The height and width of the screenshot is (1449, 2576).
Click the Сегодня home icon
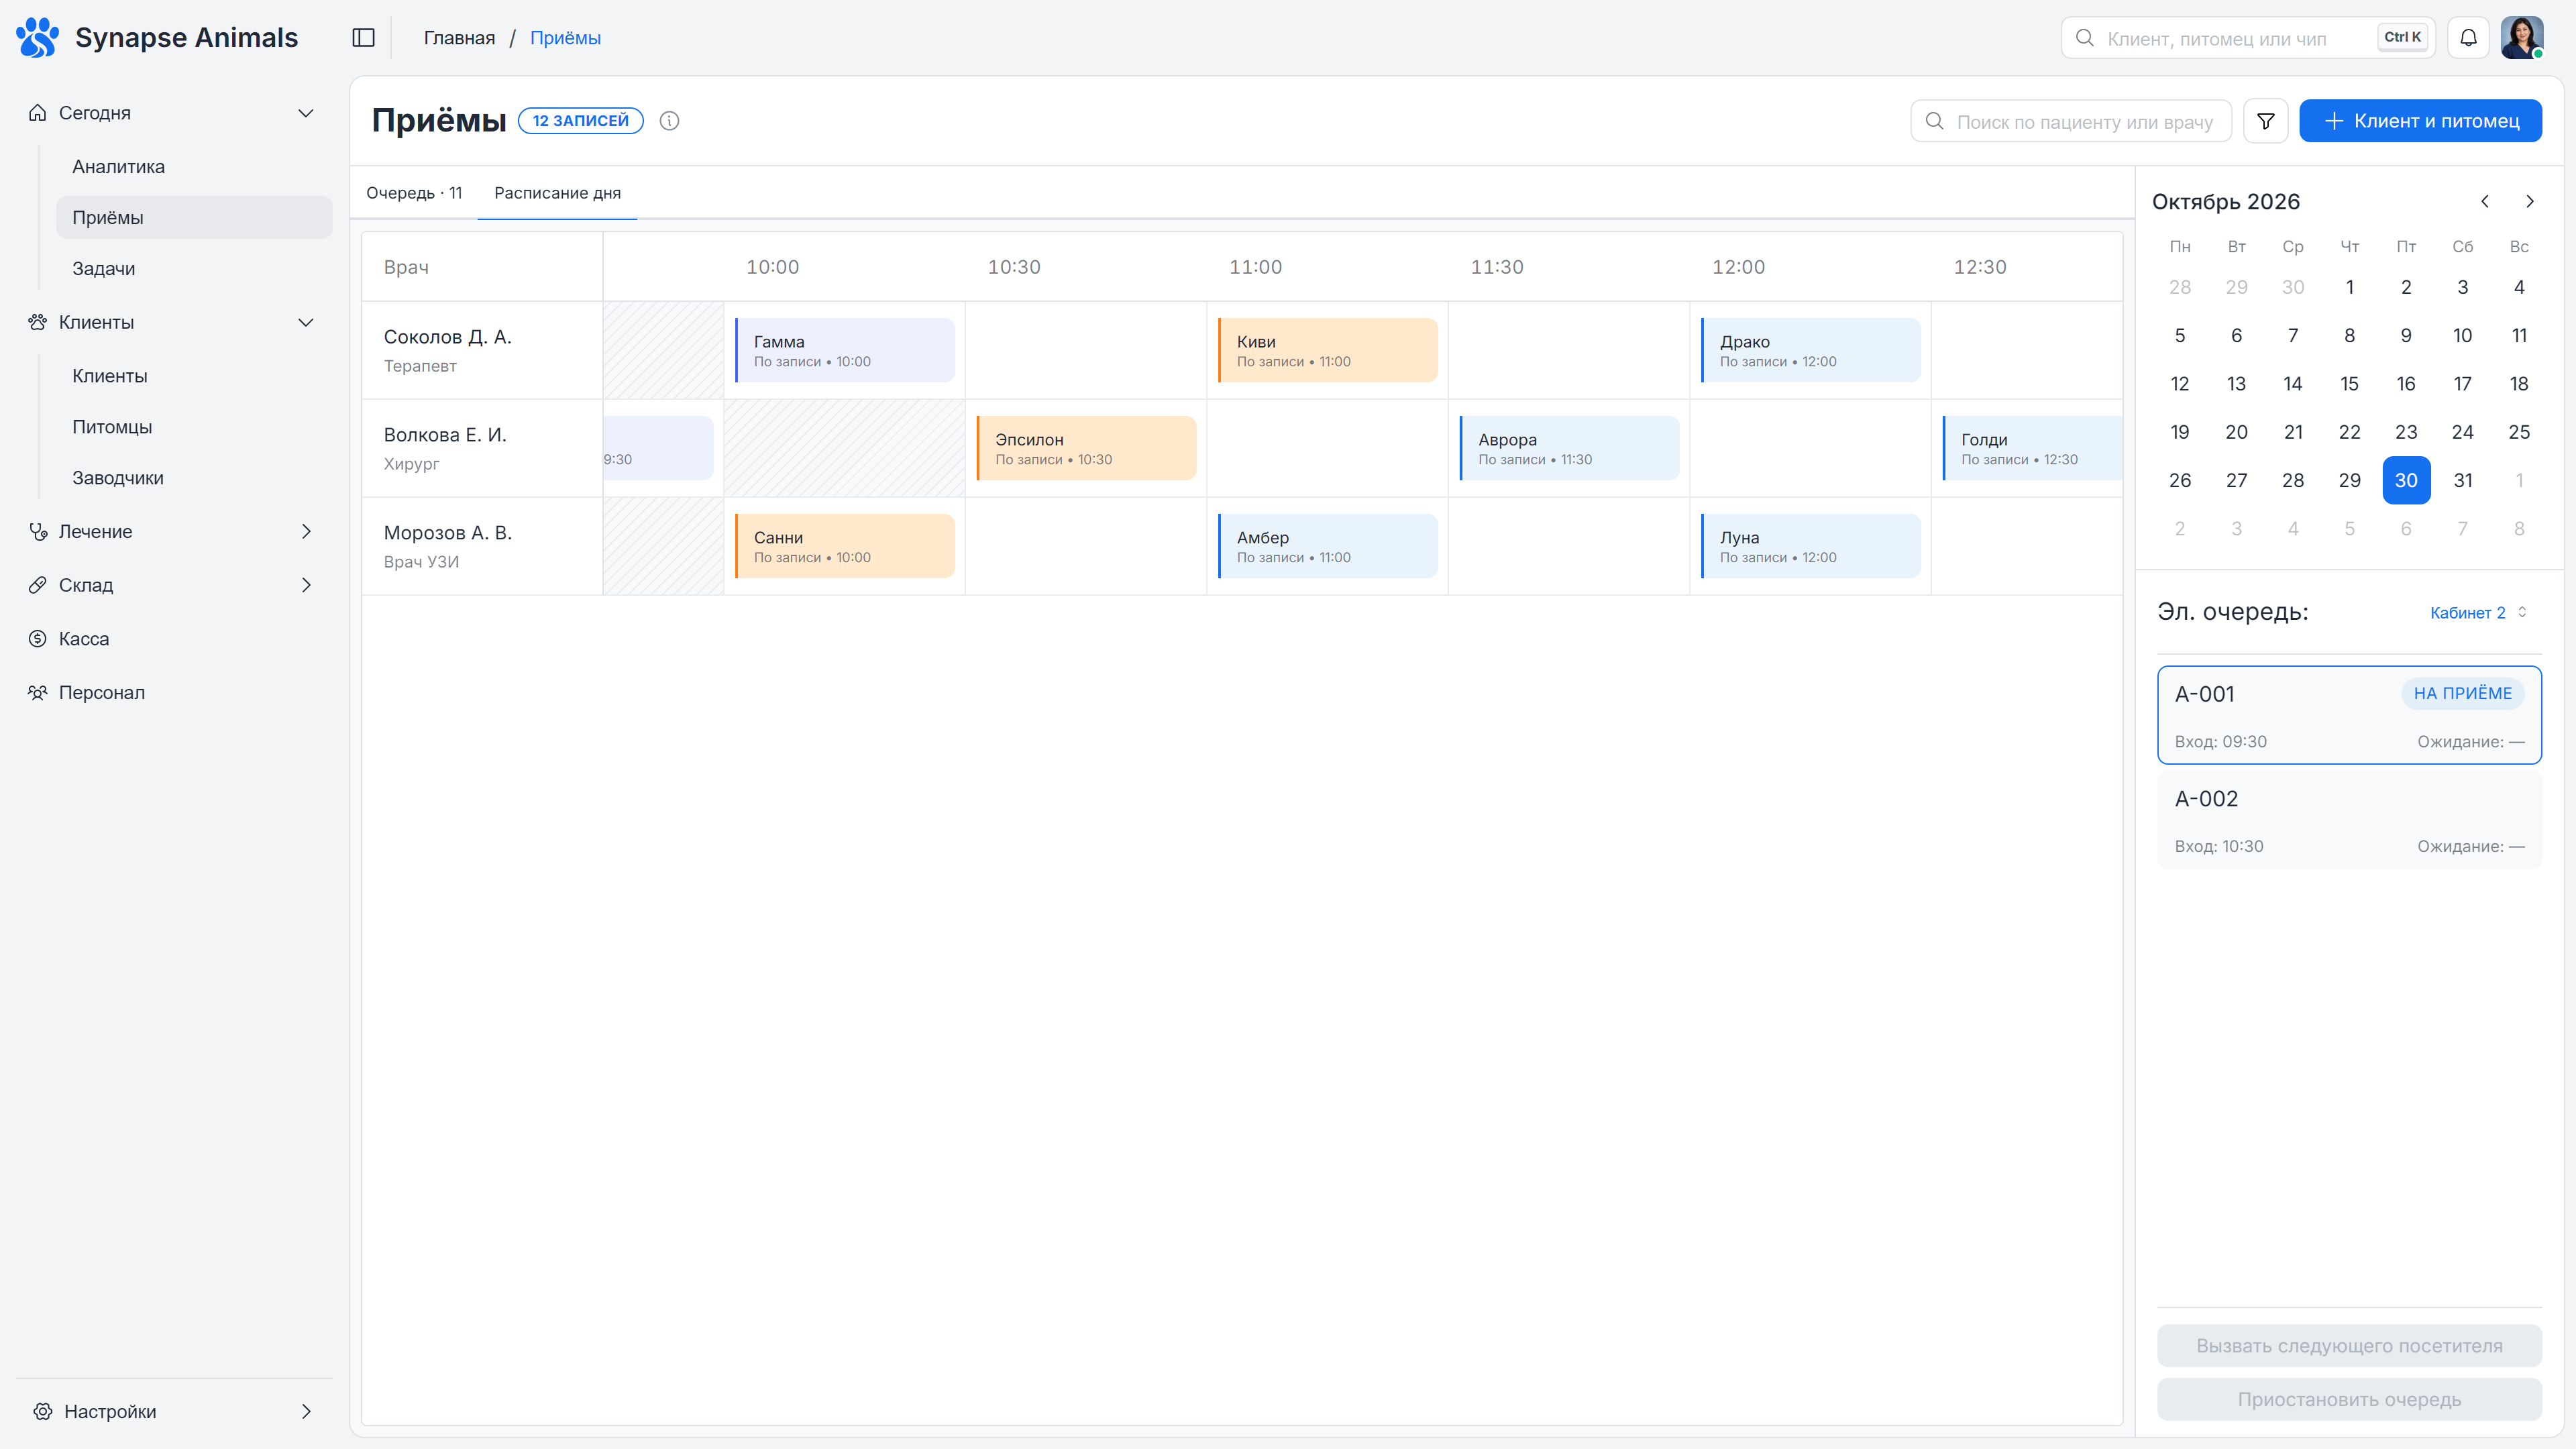(38, 113)
